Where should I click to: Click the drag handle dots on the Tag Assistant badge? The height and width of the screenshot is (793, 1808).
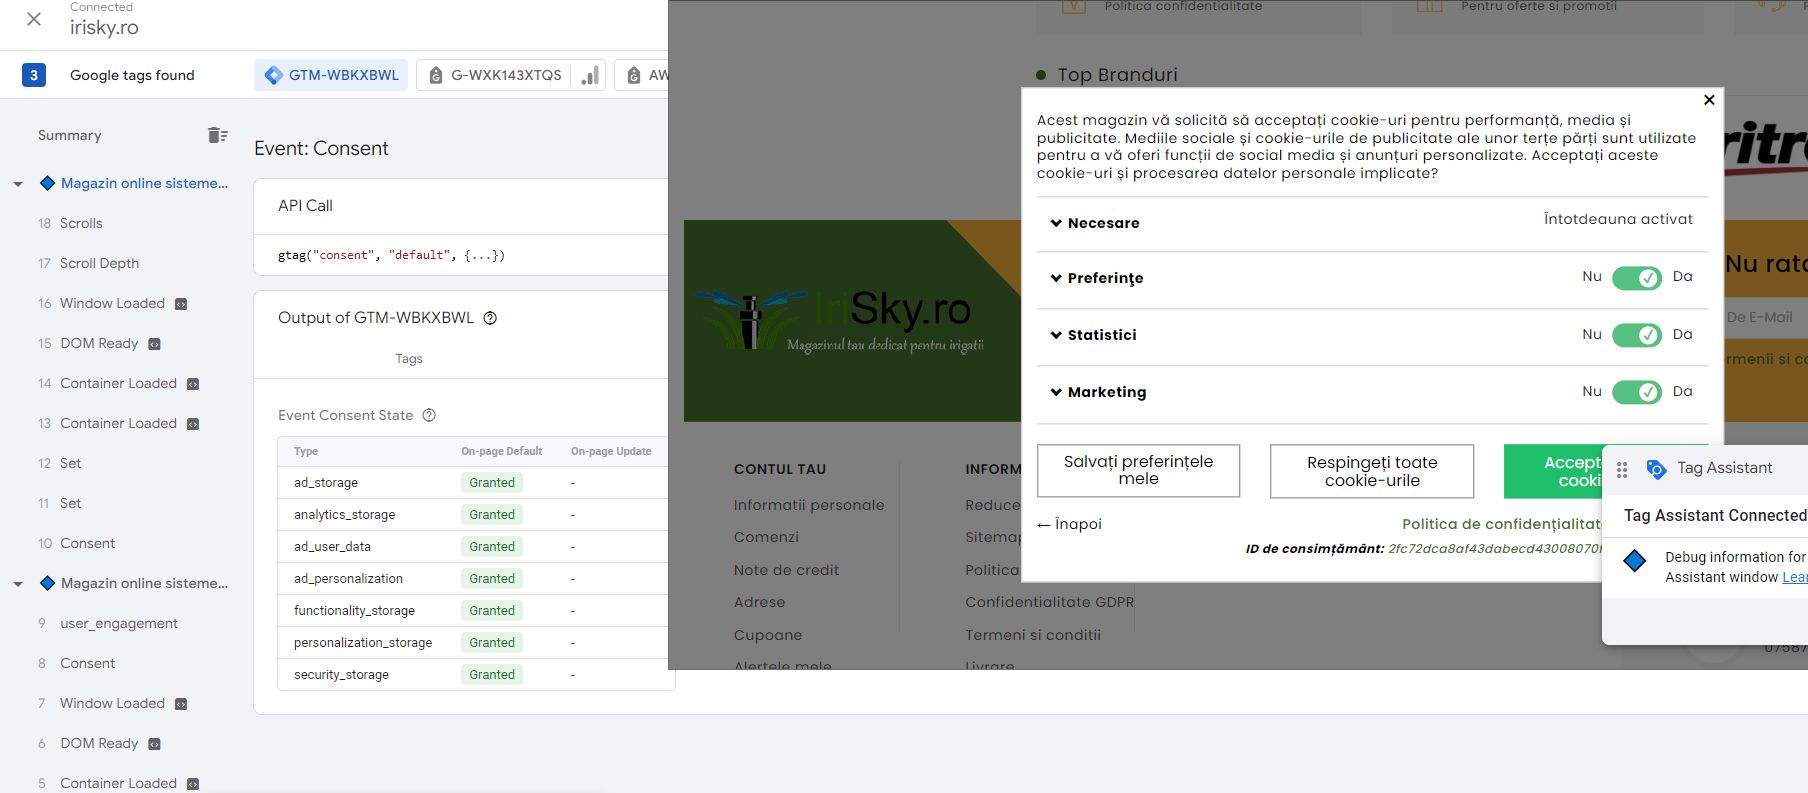pyautogui.click(x=1622, y=469)
